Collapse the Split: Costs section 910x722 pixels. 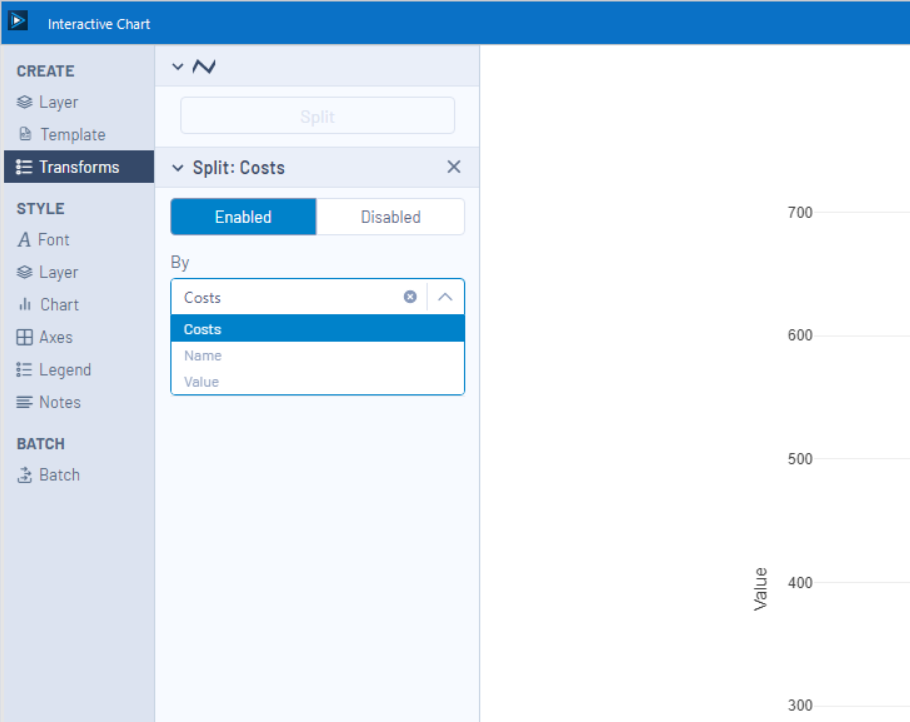(178, 167)
